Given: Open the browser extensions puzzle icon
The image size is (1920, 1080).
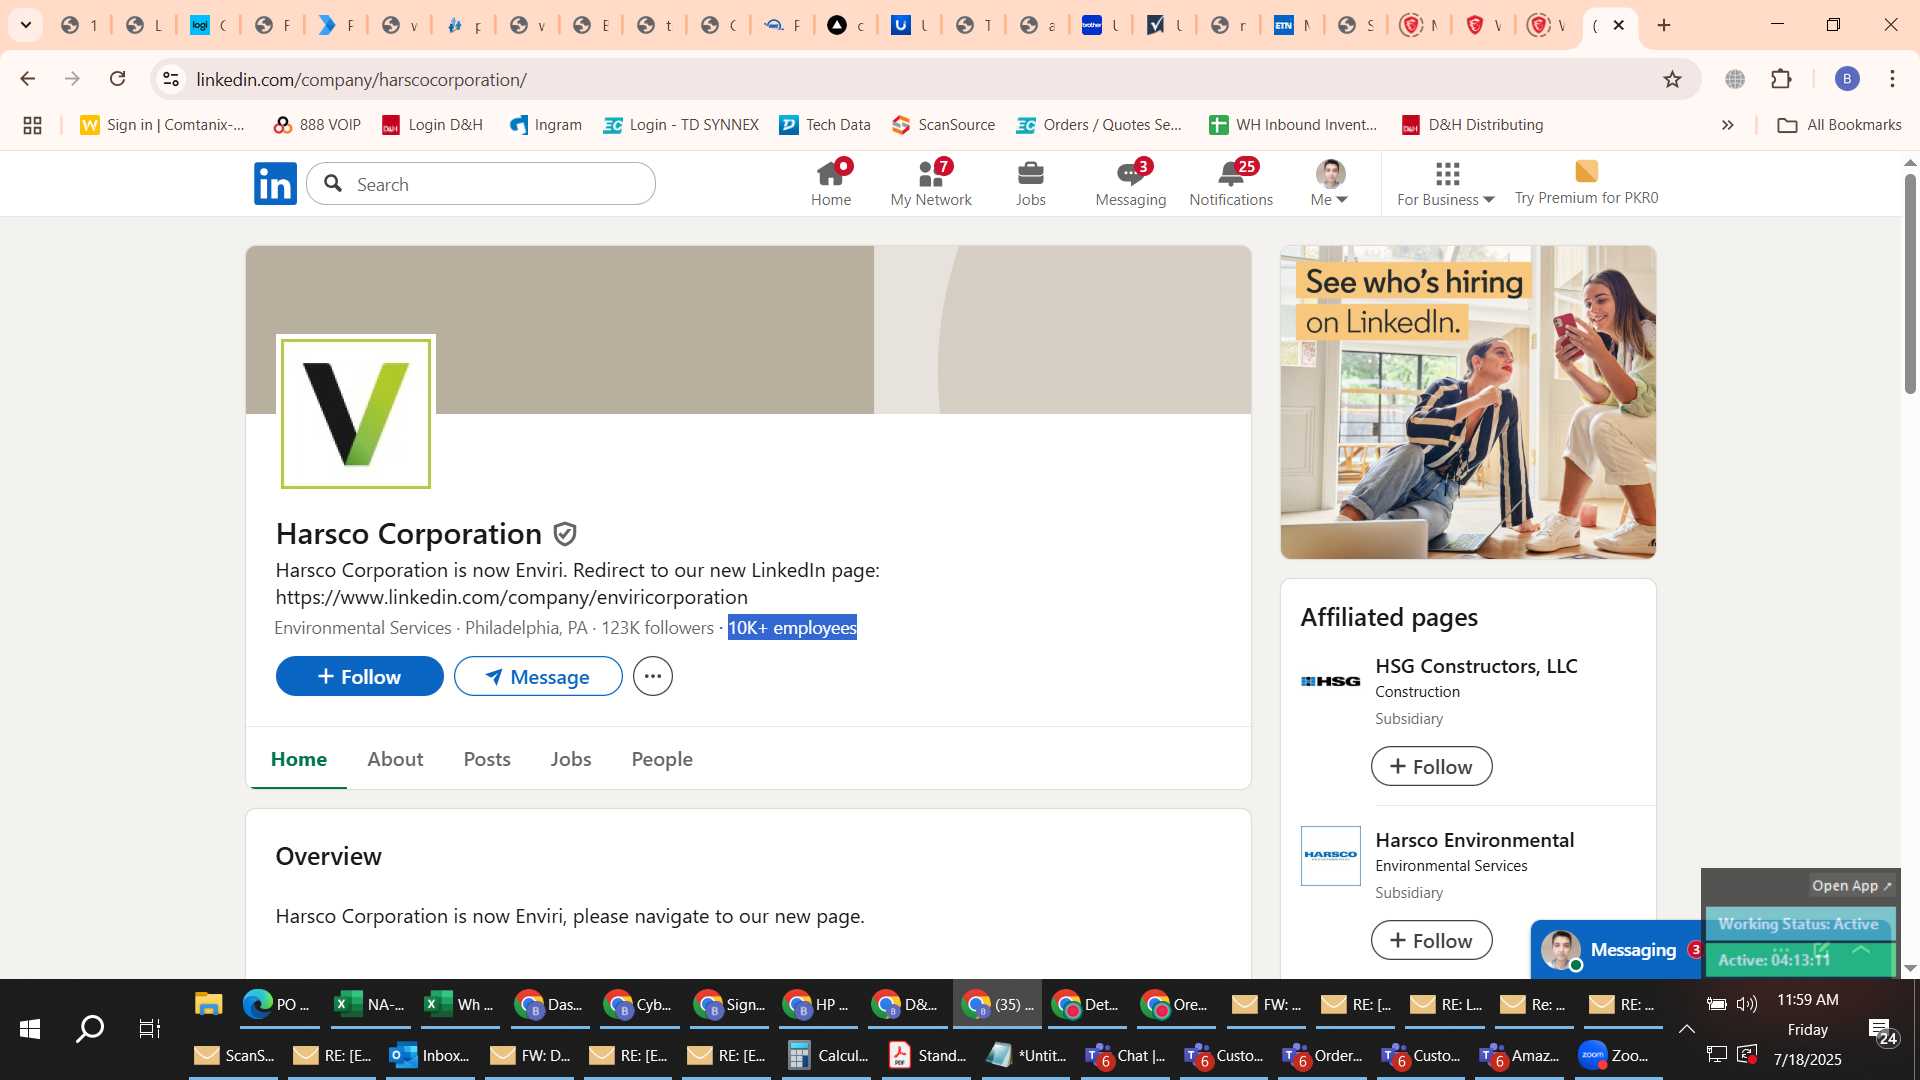Looking at the screenshot, I should [x=1781, y=79].
